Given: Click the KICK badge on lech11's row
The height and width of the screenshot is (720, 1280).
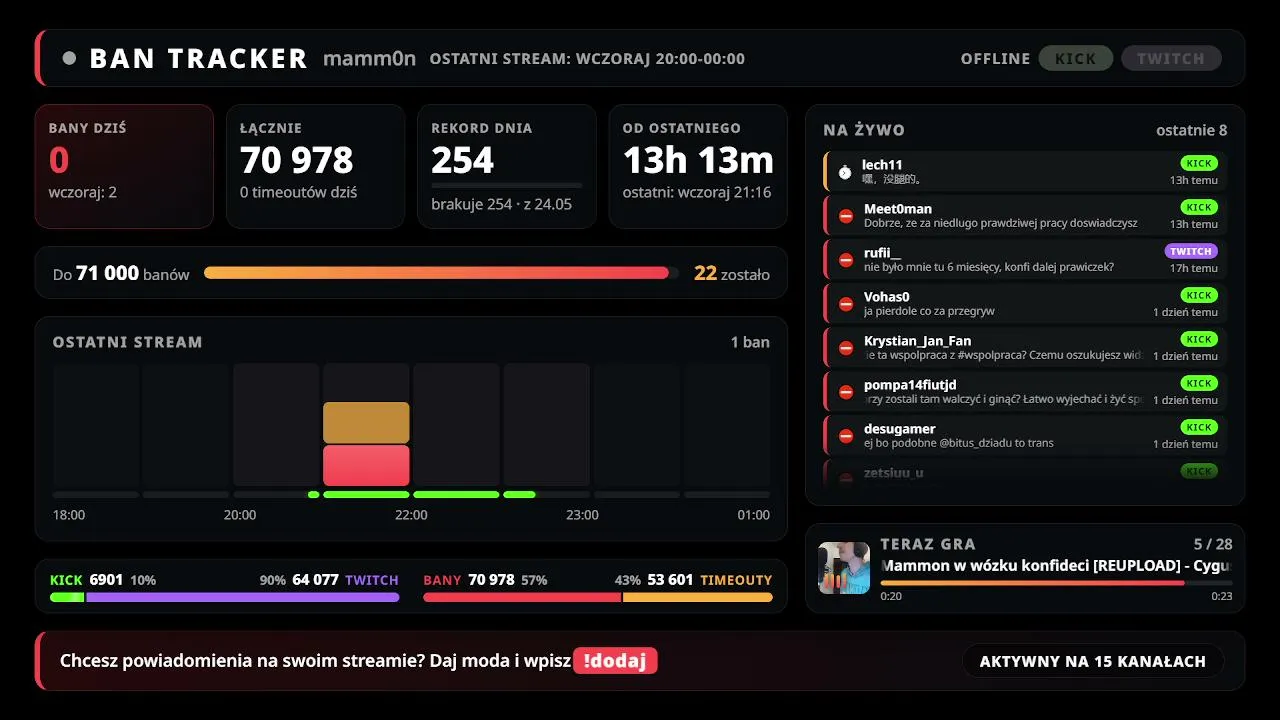Looking at the screenshot, I should pos(1199,163).
